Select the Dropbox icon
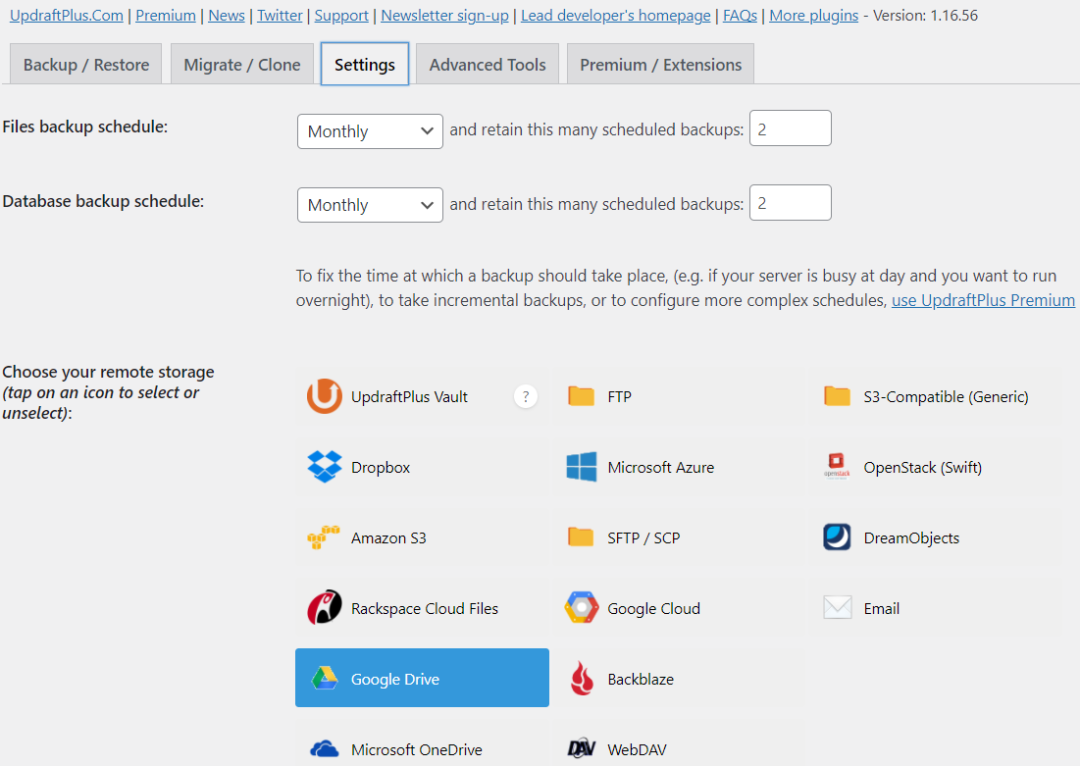Screen dimensions: 1080x766 (x=324, y=467)
